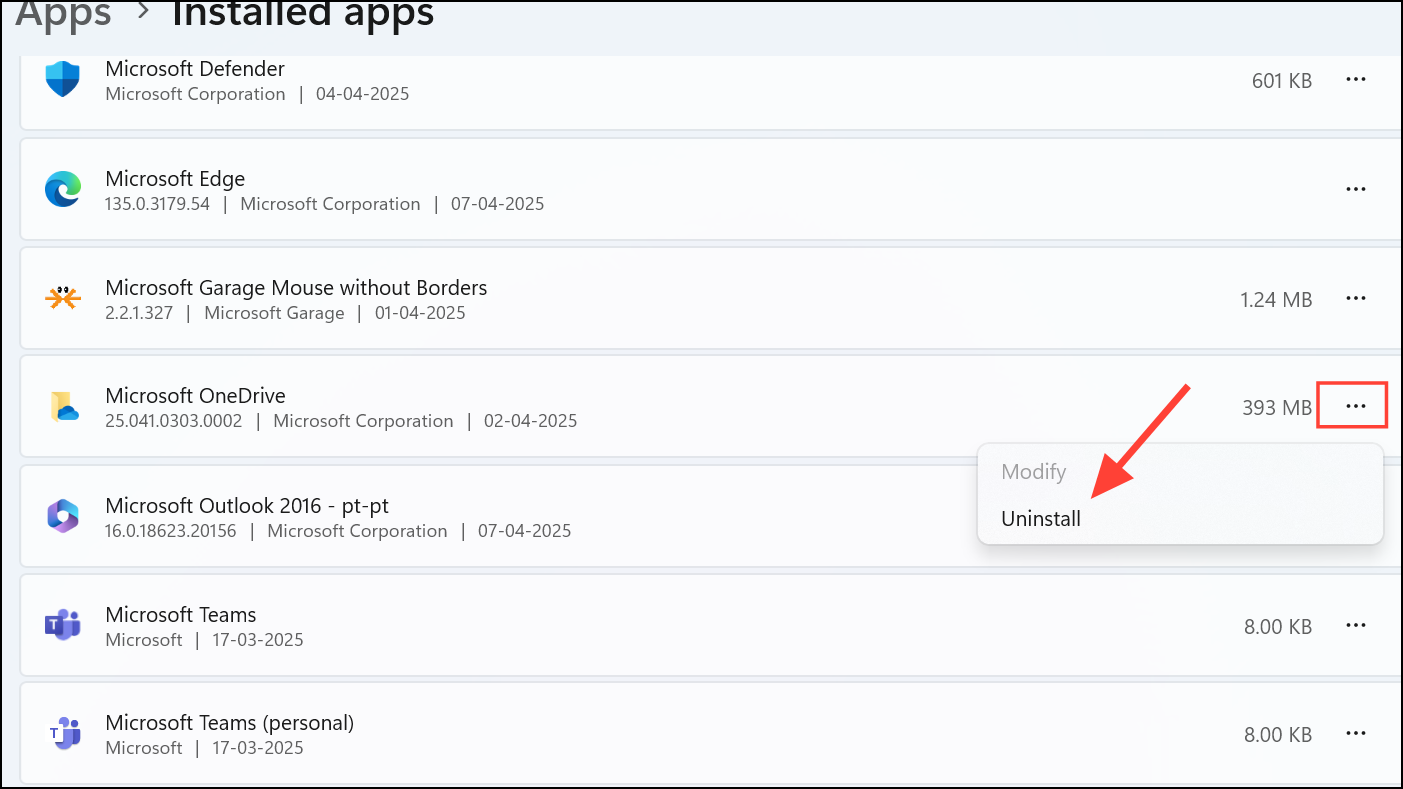Open more options for Mouse without Borders
This screenshot has height=789, width=1403.
point(1356,298)
